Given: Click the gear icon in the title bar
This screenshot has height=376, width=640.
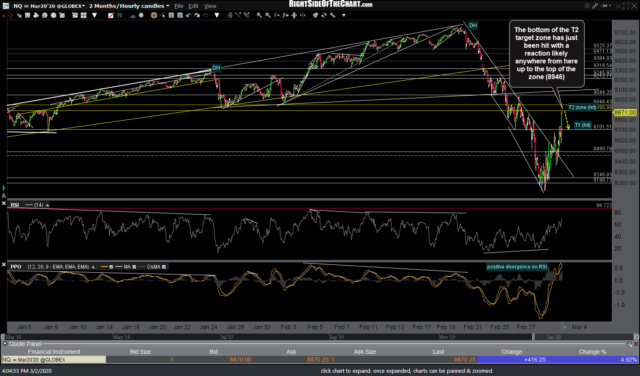Looking at the screenshot, I should (x=587, y=6).
